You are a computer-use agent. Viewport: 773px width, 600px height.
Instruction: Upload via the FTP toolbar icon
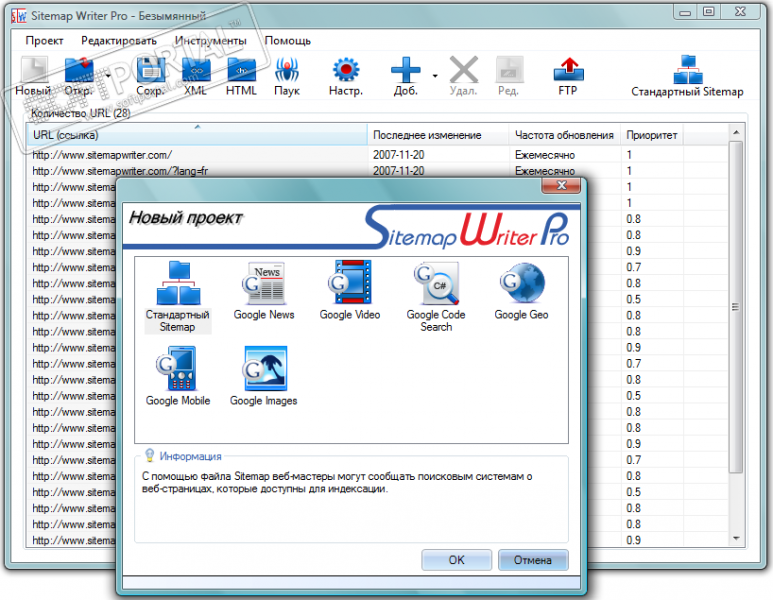(x=568, y=76)
